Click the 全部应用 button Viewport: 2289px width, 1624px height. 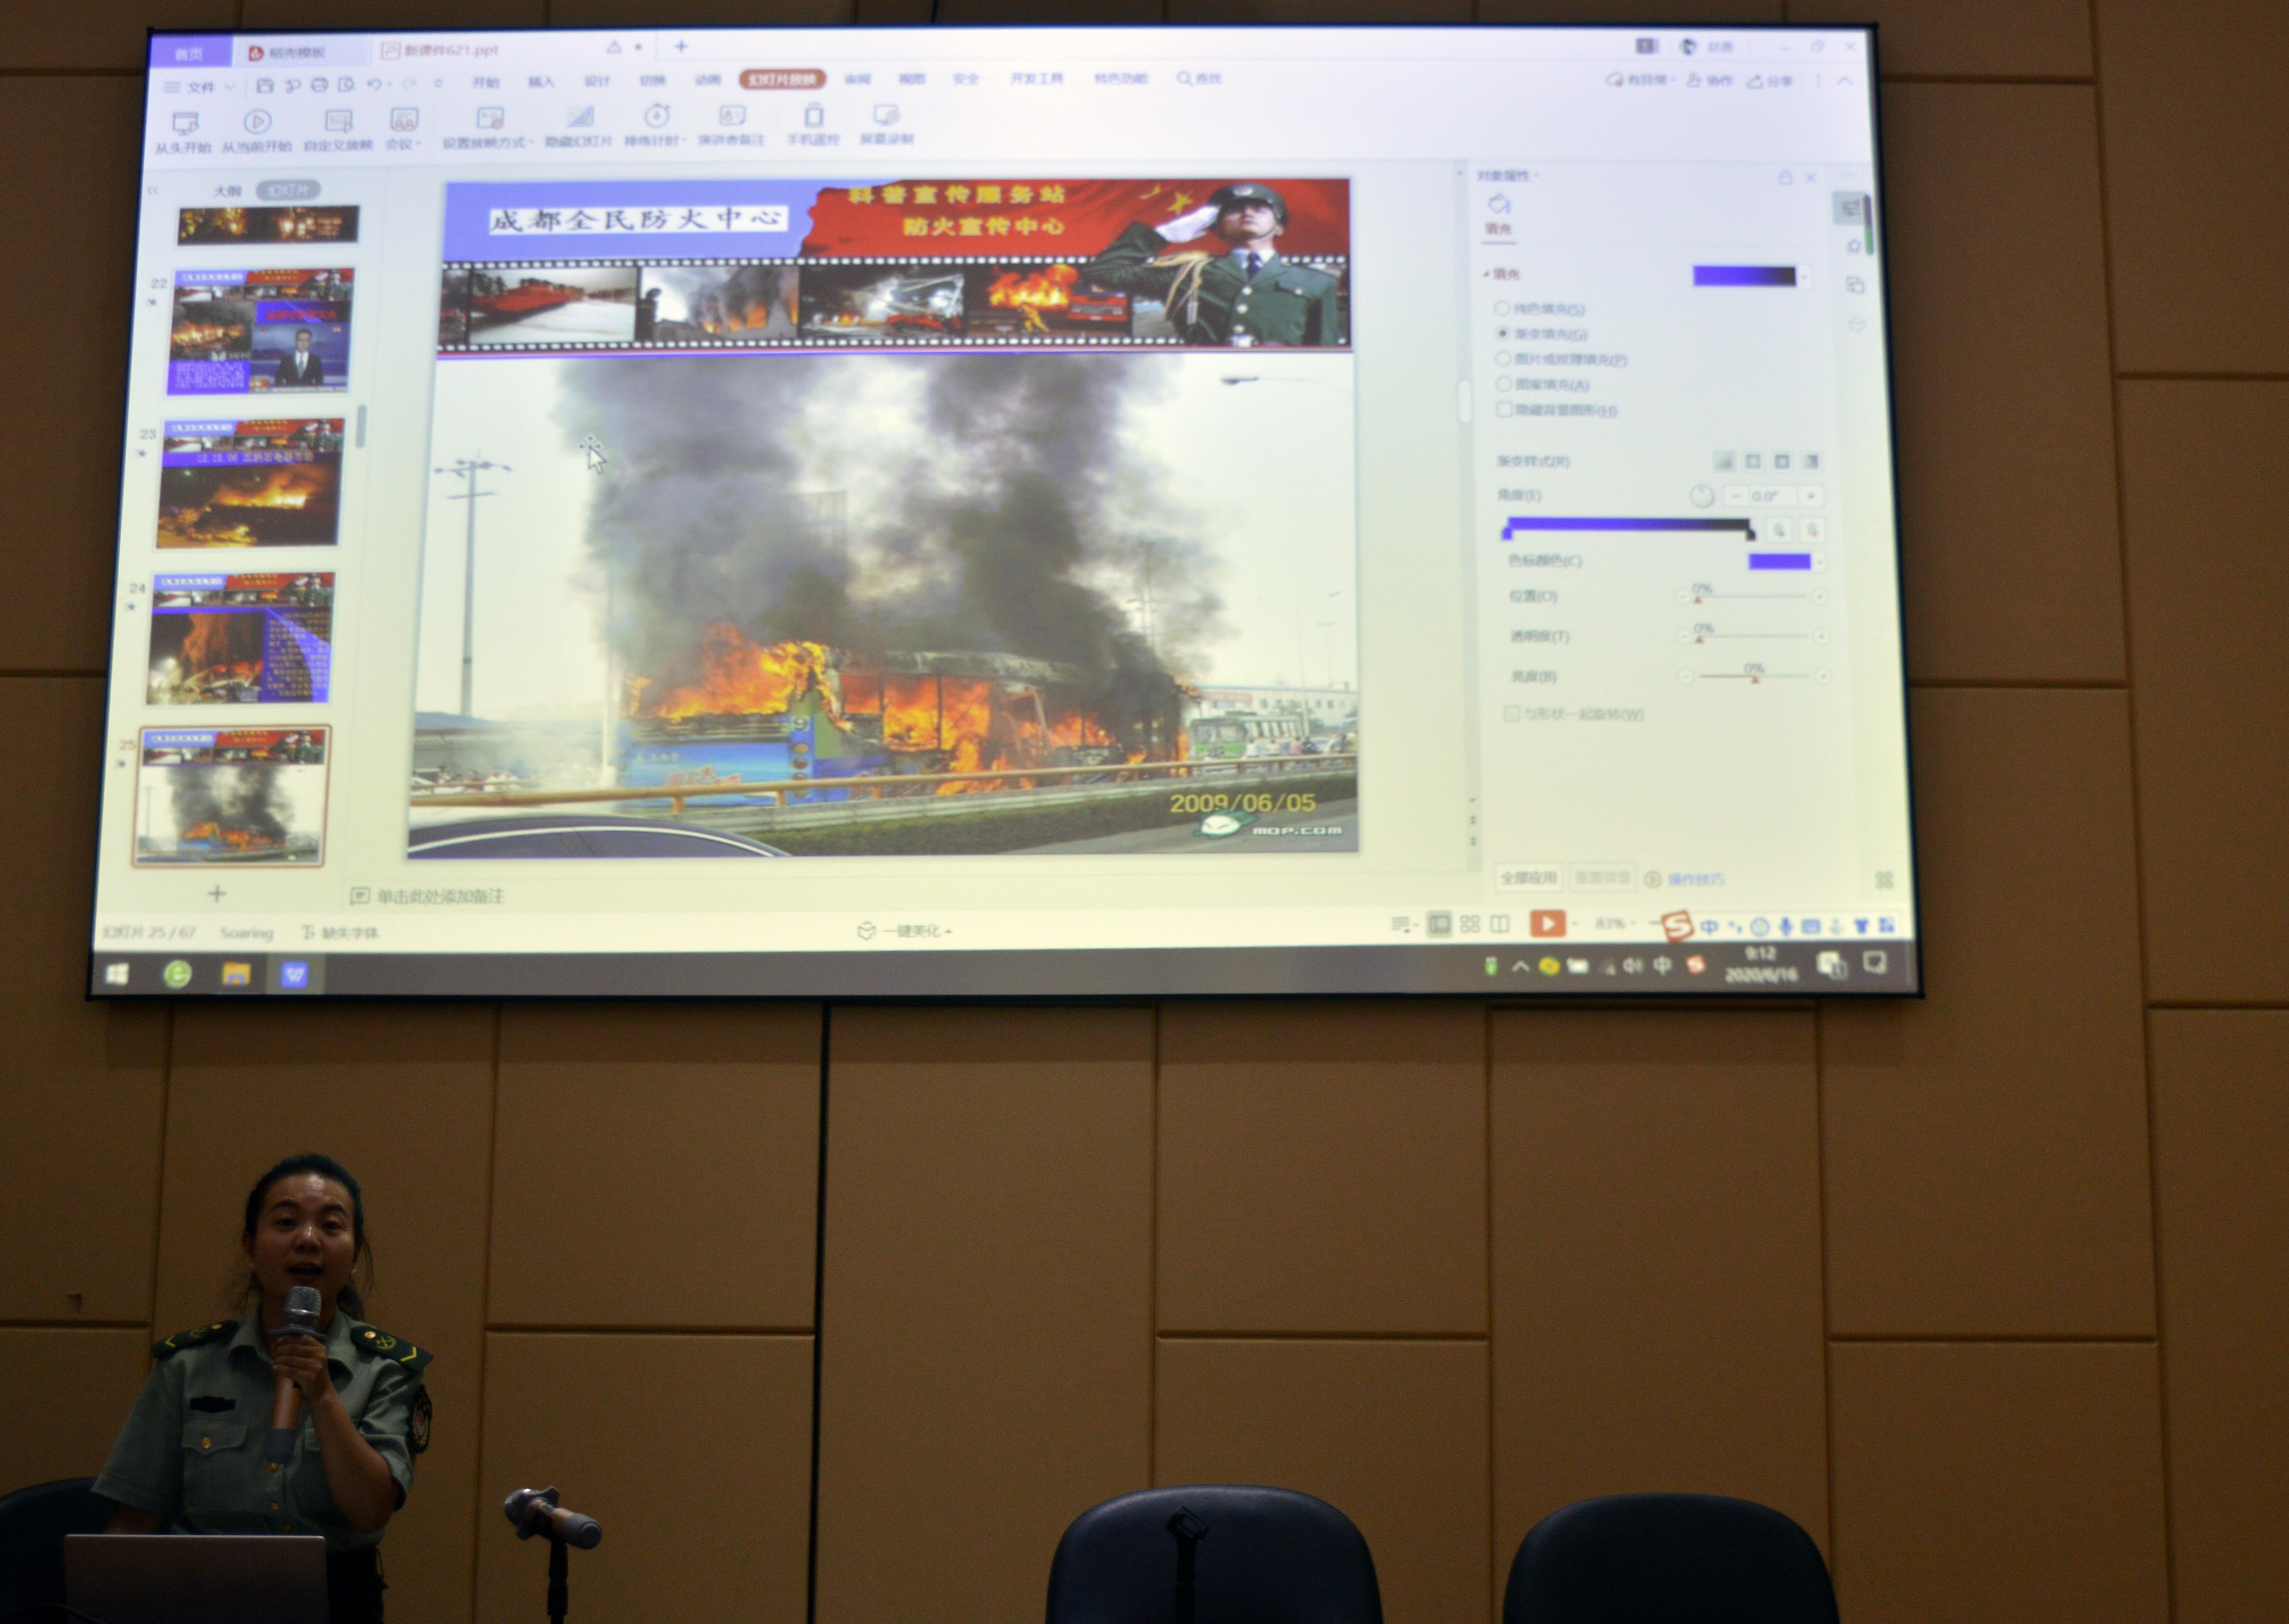tap(1527, 878)
